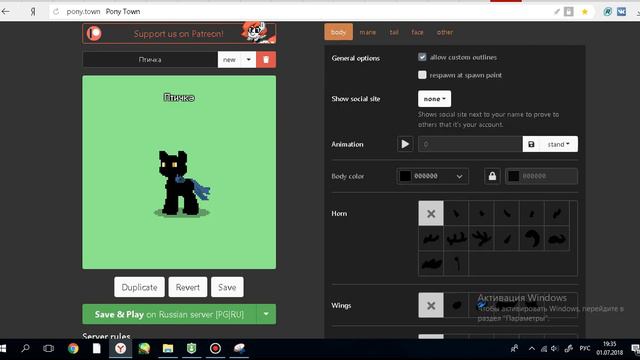The image size is (640, 360).
Task: Open the green shield taskbar app
Action: click(191, 349)
